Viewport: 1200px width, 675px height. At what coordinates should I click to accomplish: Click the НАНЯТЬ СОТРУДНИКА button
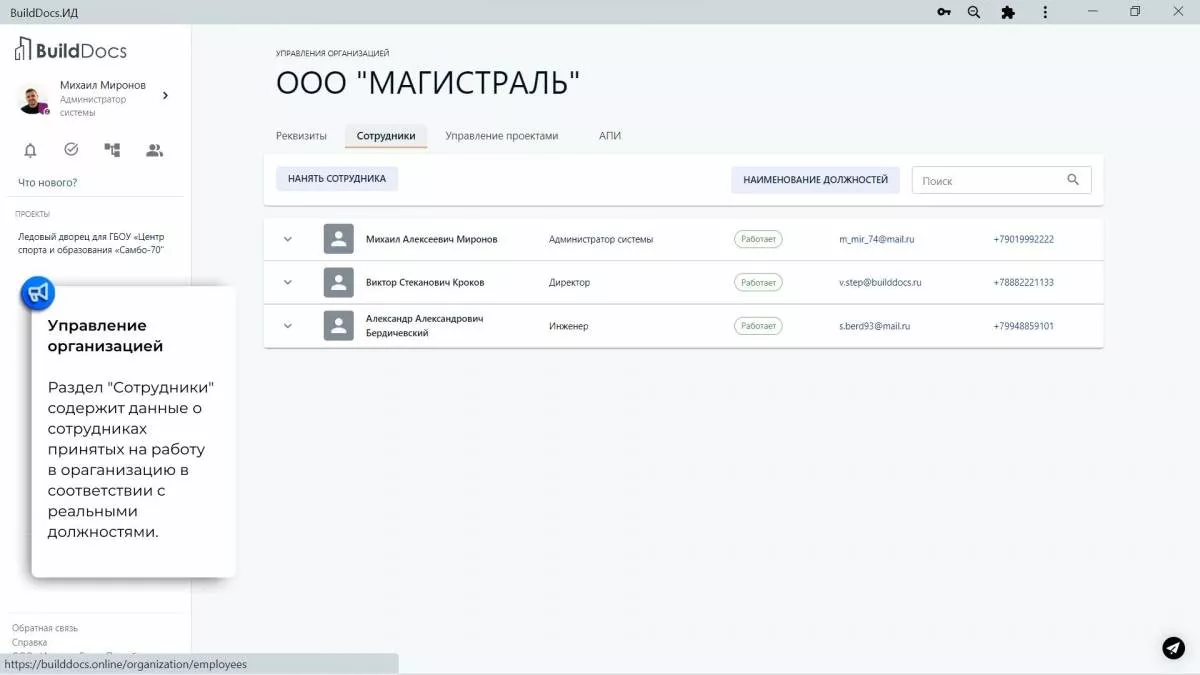[x=336, y=179]
